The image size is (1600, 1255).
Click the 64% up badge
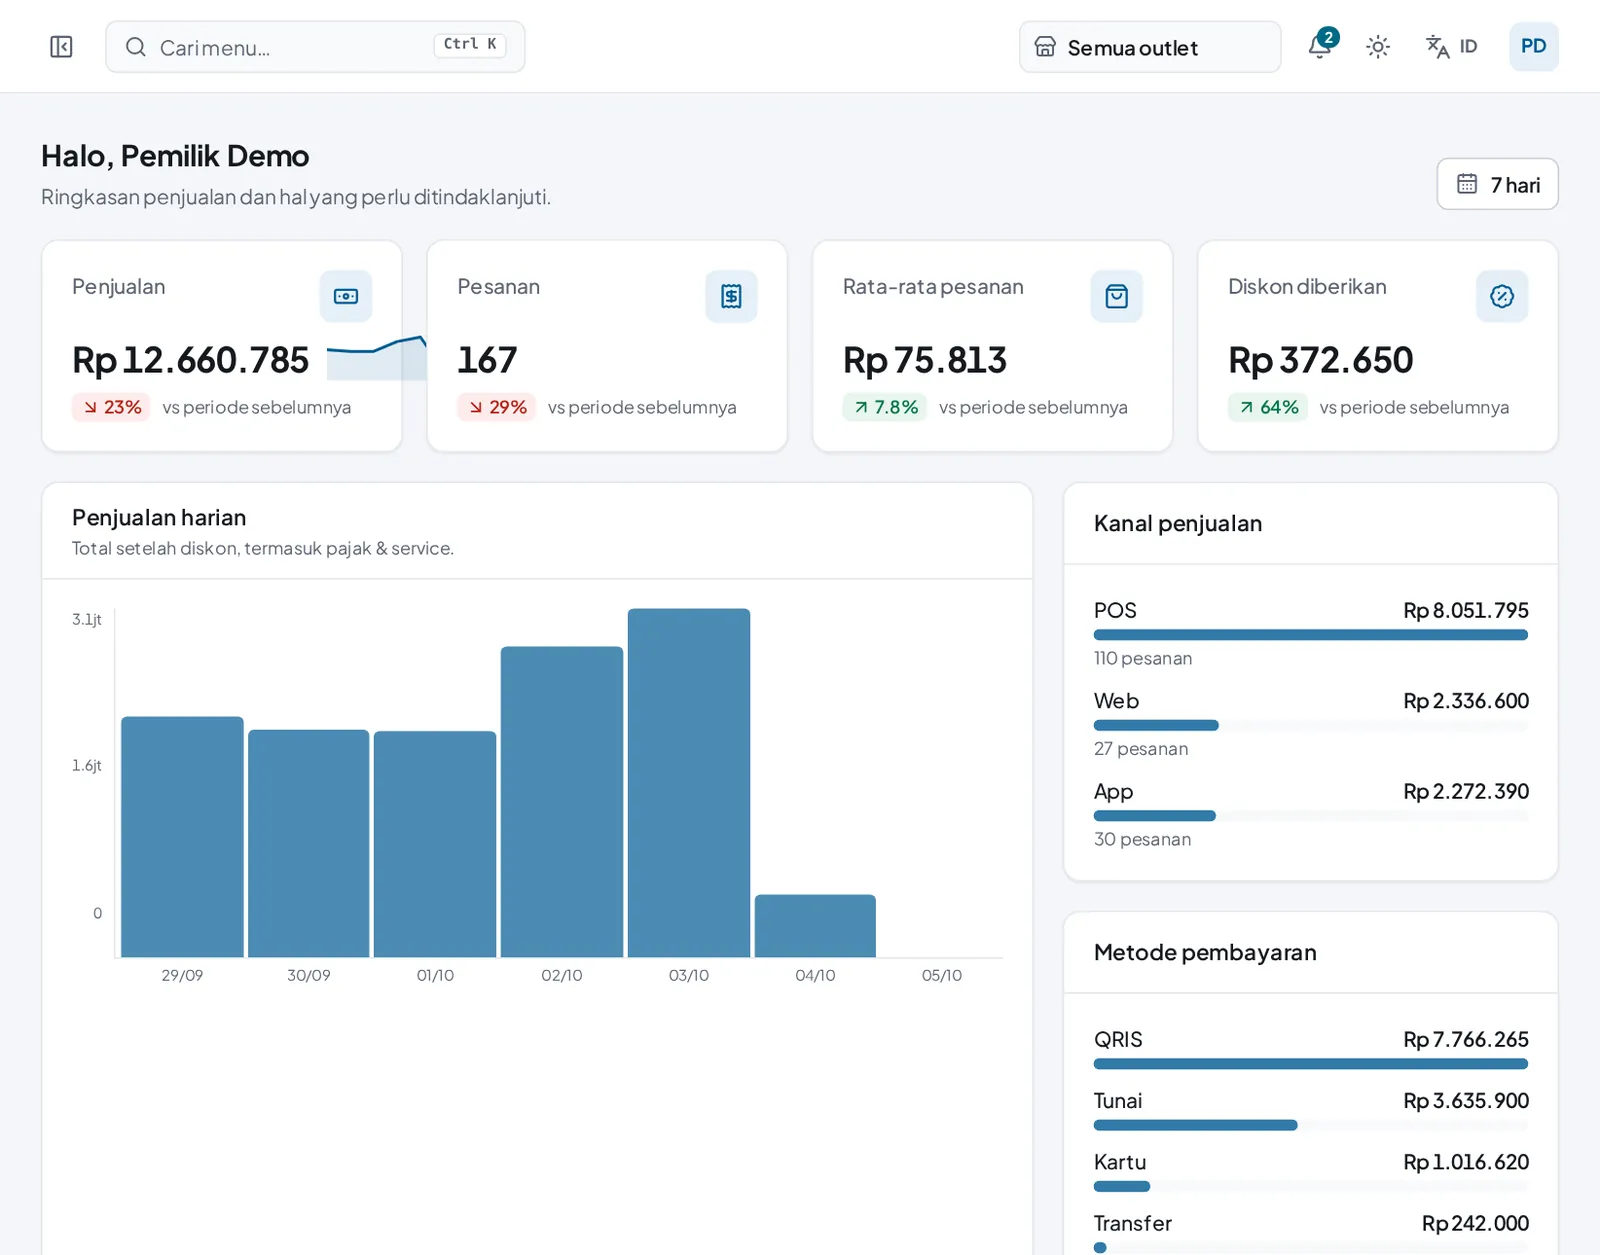tap(1268, 407)
